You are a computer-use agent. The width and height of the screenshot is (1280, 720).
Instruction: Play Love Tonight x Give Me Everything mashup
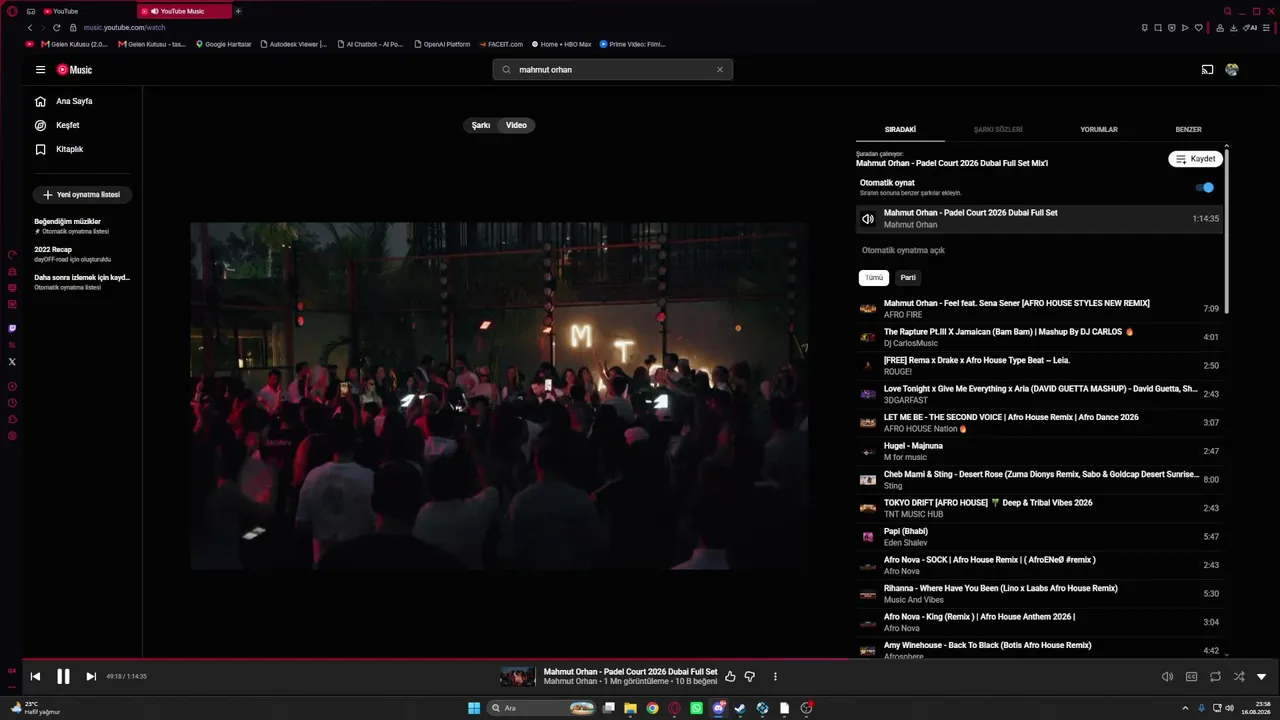click(x=1040, y=394)
